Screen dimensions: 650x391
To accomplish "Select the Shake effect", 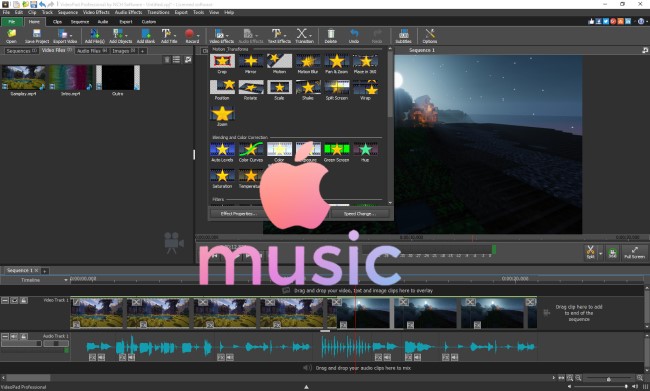I will [308, 90].
